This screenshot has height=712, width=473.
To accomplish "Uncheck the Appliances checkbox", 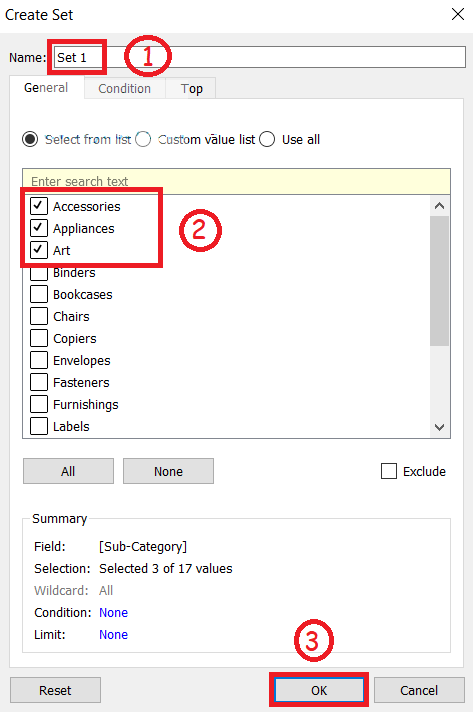I will [39, 227].
